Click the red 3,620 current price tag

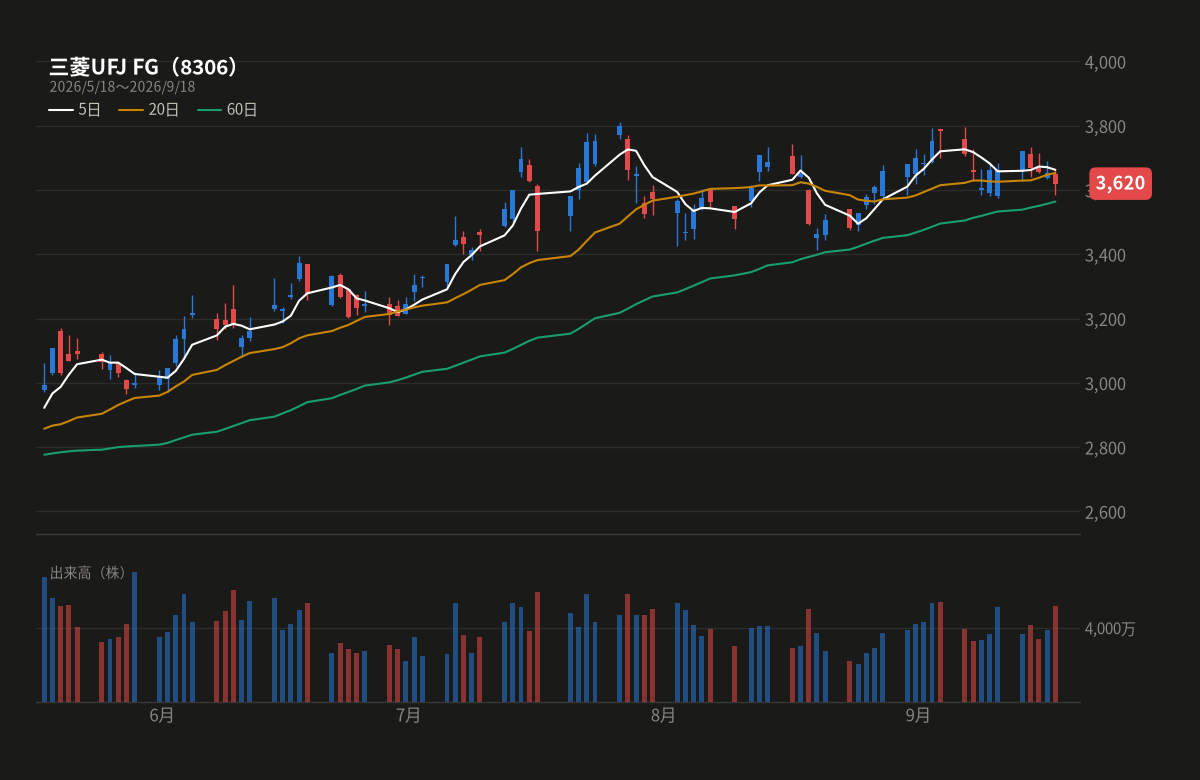click(1120, 183)
